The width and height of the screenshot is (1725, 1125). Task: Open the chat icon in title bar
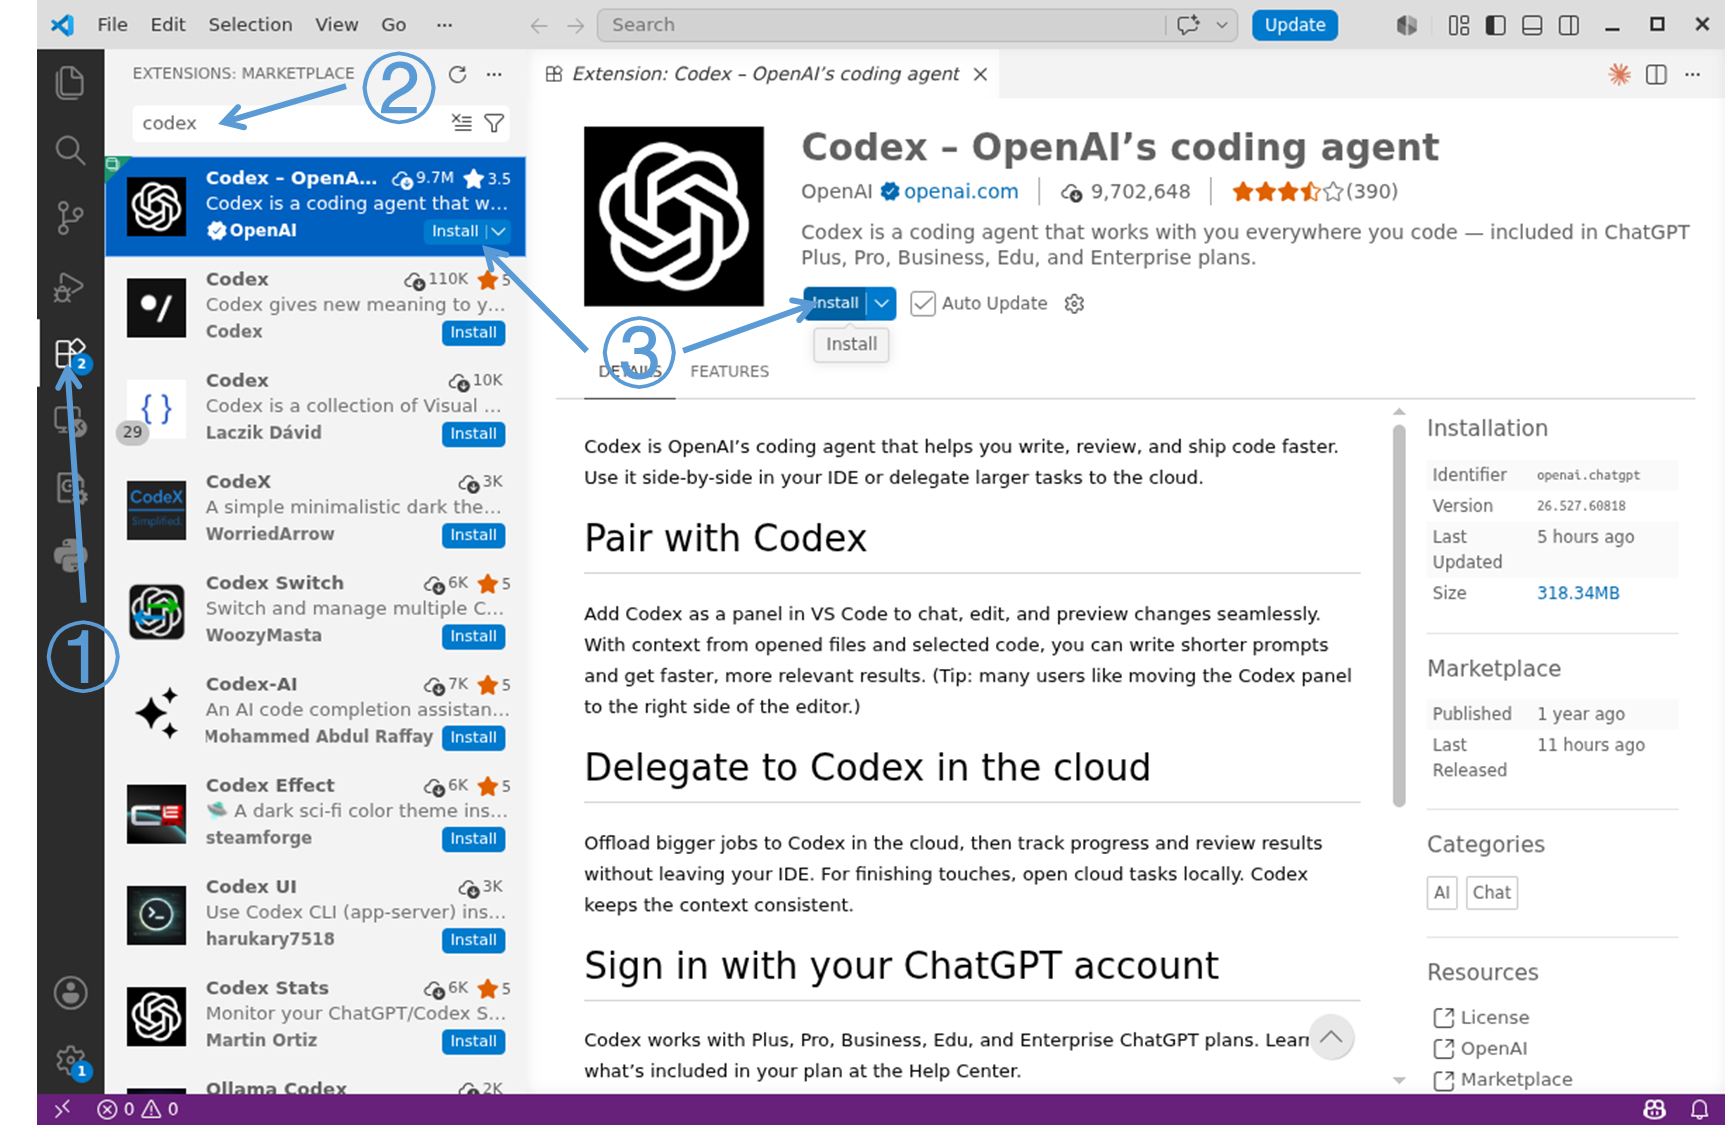click(x=1188, y=25)
